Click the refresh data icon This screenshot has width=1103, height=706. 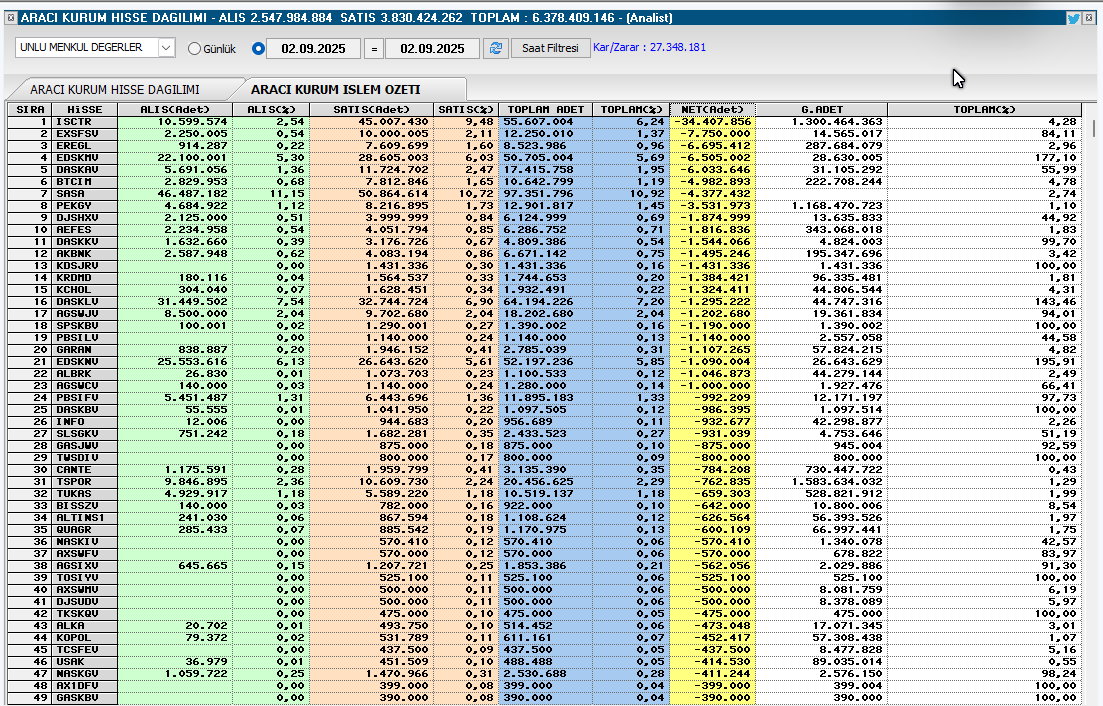pyautogui.click(x=496, y=48)
